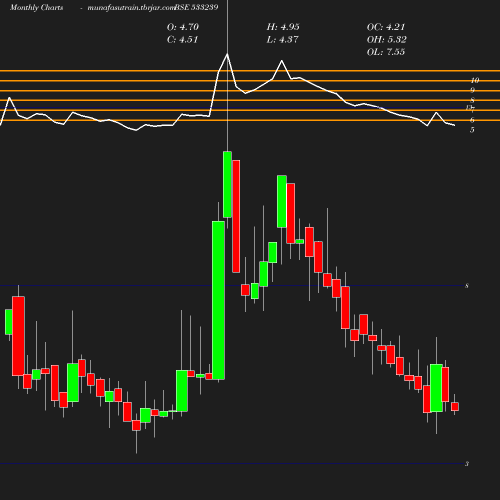Click the close value 'C: 4.51'
This screenshot has height=500, width=500.
click(182, 40)
